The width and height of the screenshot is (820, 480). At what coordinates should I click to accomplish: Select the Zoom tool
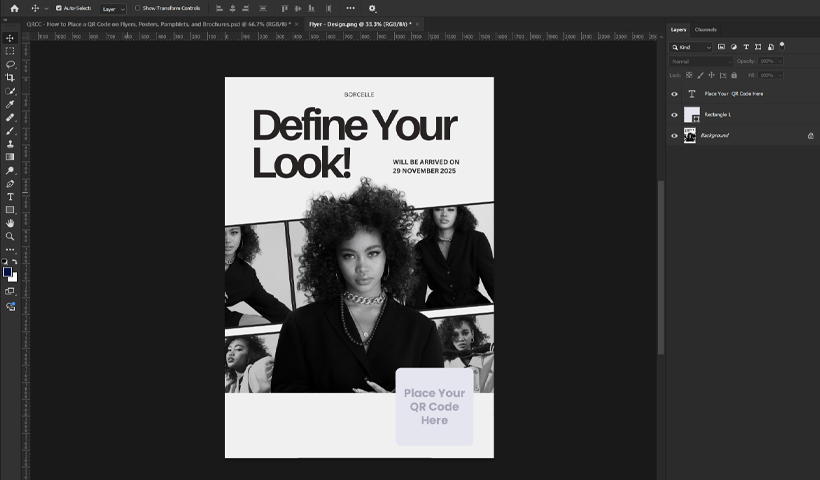10,236
